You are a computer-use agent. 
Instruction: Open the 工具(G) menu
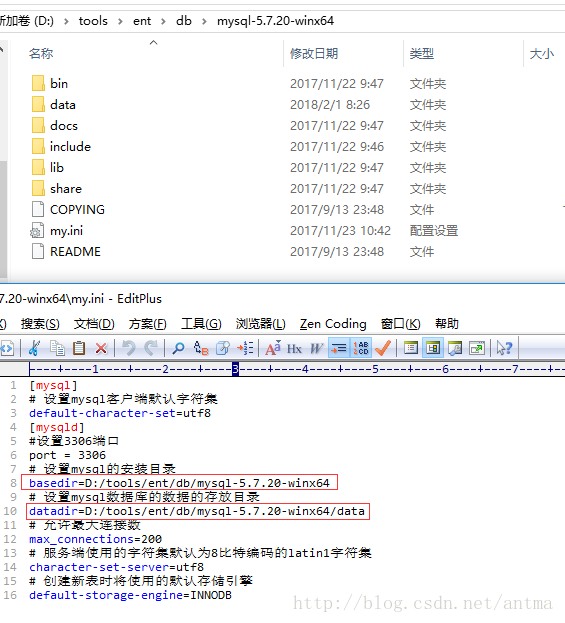tap(201, 324)
